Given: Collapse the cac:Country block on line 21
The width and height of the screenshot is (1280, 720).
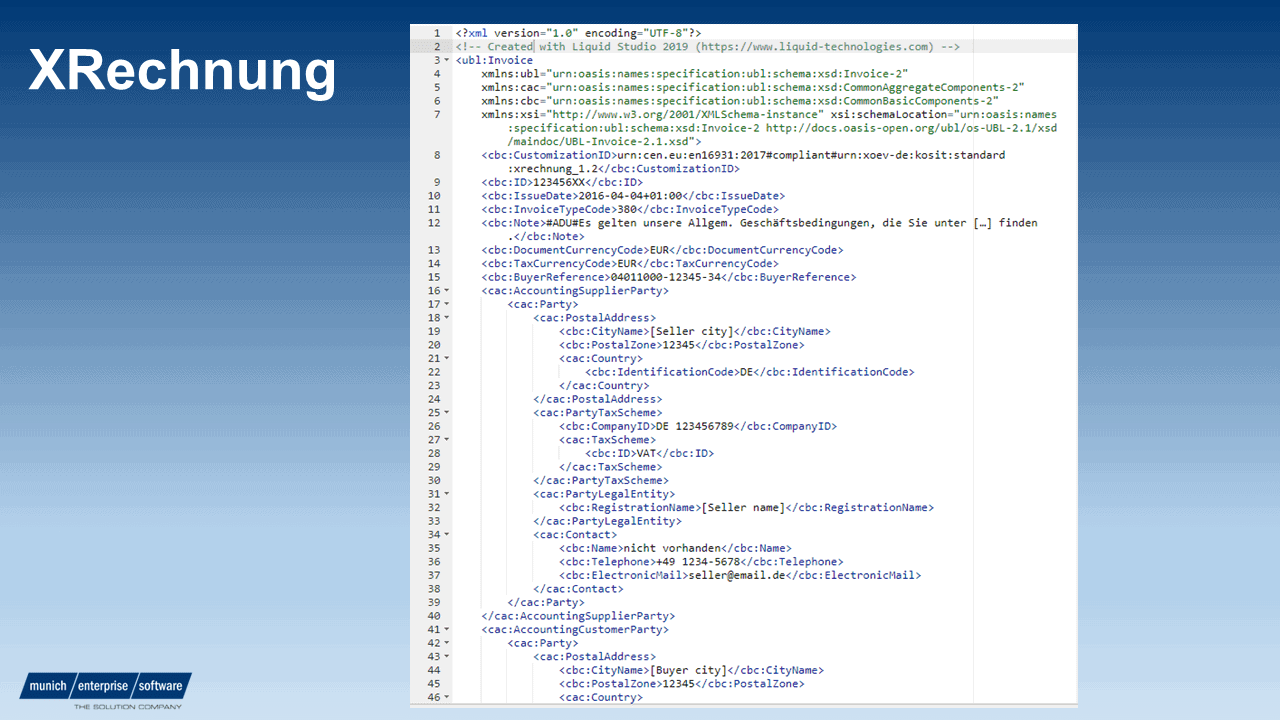Looking at the screenshot, I should [446, 358].
